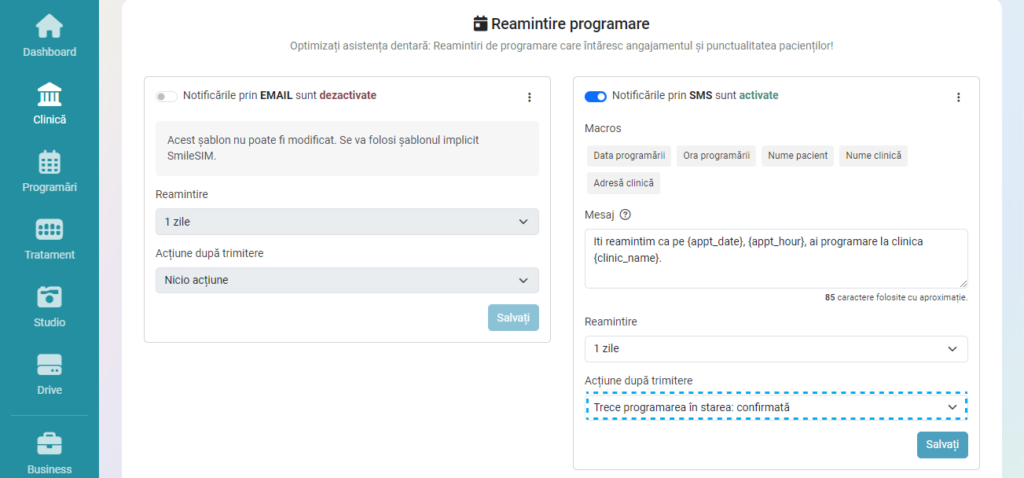The height and width of the screenshot is (478, 1024).
Task: Click the help icon next to Mesaj
Action: pyautogui.click(x=626, y=214)
